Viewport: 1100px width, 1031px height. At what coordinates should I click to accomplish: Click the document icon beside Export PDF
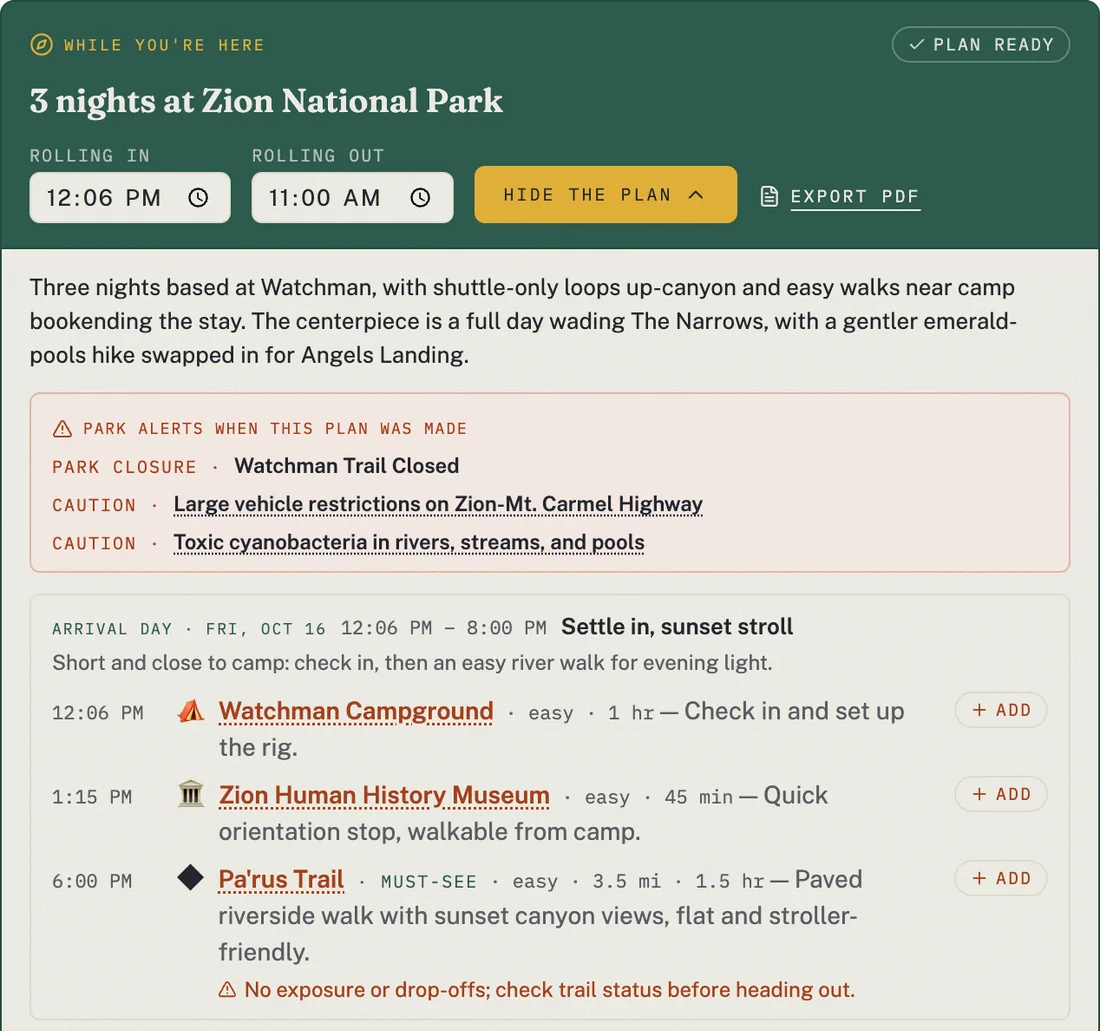[769, 196]
